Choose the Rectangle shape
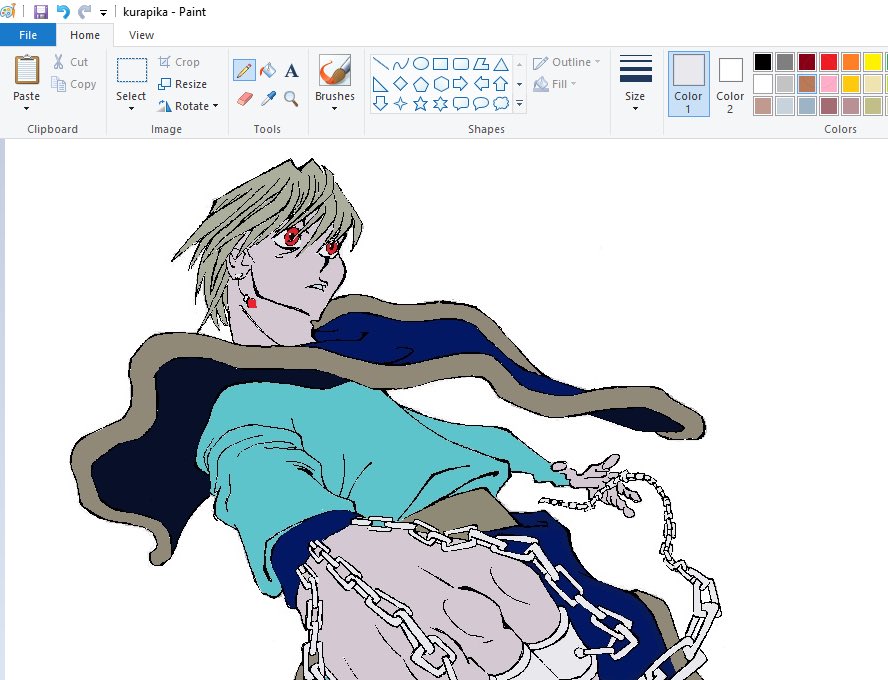This screenshot has height=680, width=888. [x=440, y=63]
